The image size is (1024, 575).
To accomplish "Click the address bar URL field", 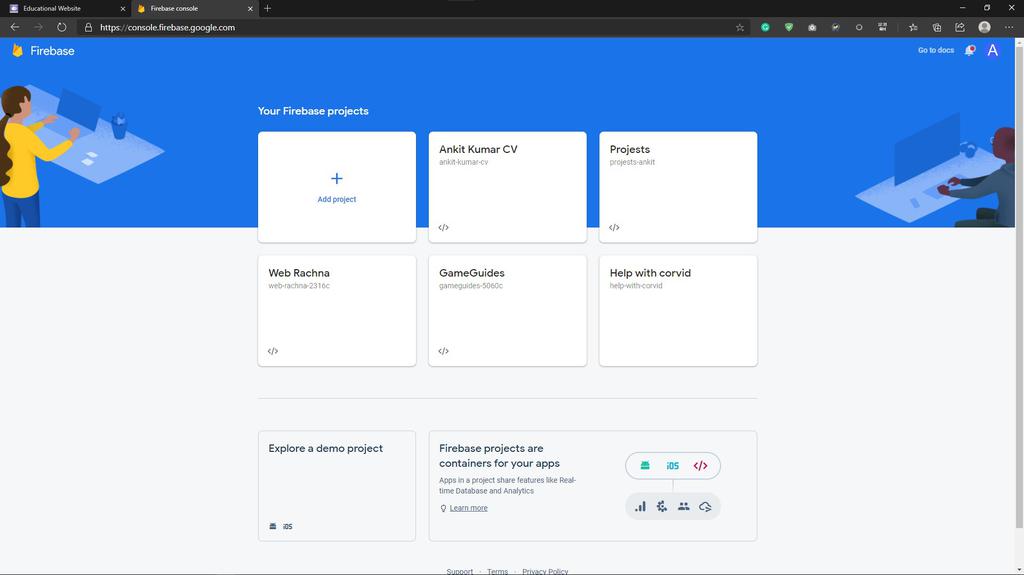I will [x=411, y=27].
